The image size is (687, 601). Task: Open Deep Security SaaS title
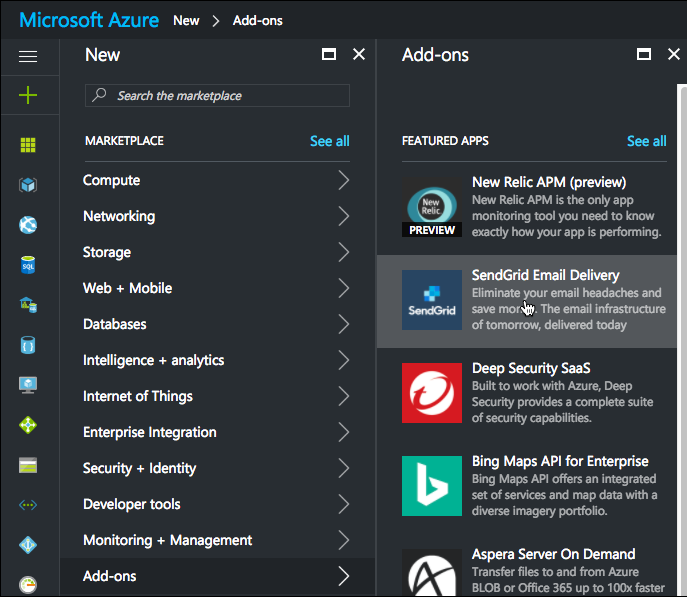pos(531,368)
